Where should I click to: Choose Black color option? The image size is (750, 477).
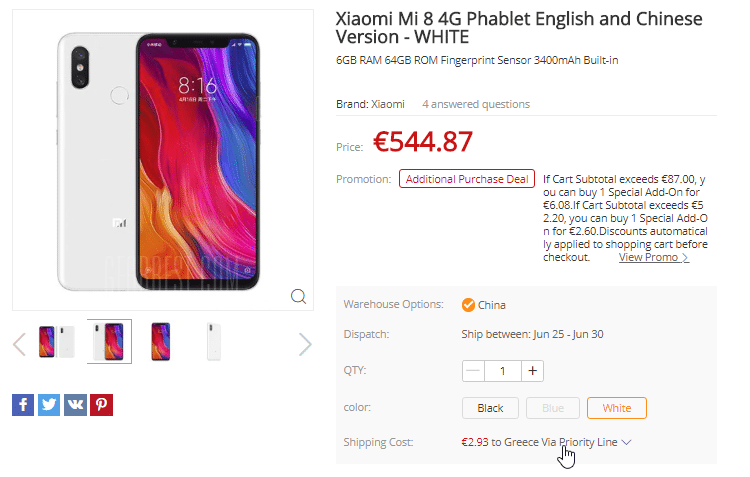click(x=490, y=408)
